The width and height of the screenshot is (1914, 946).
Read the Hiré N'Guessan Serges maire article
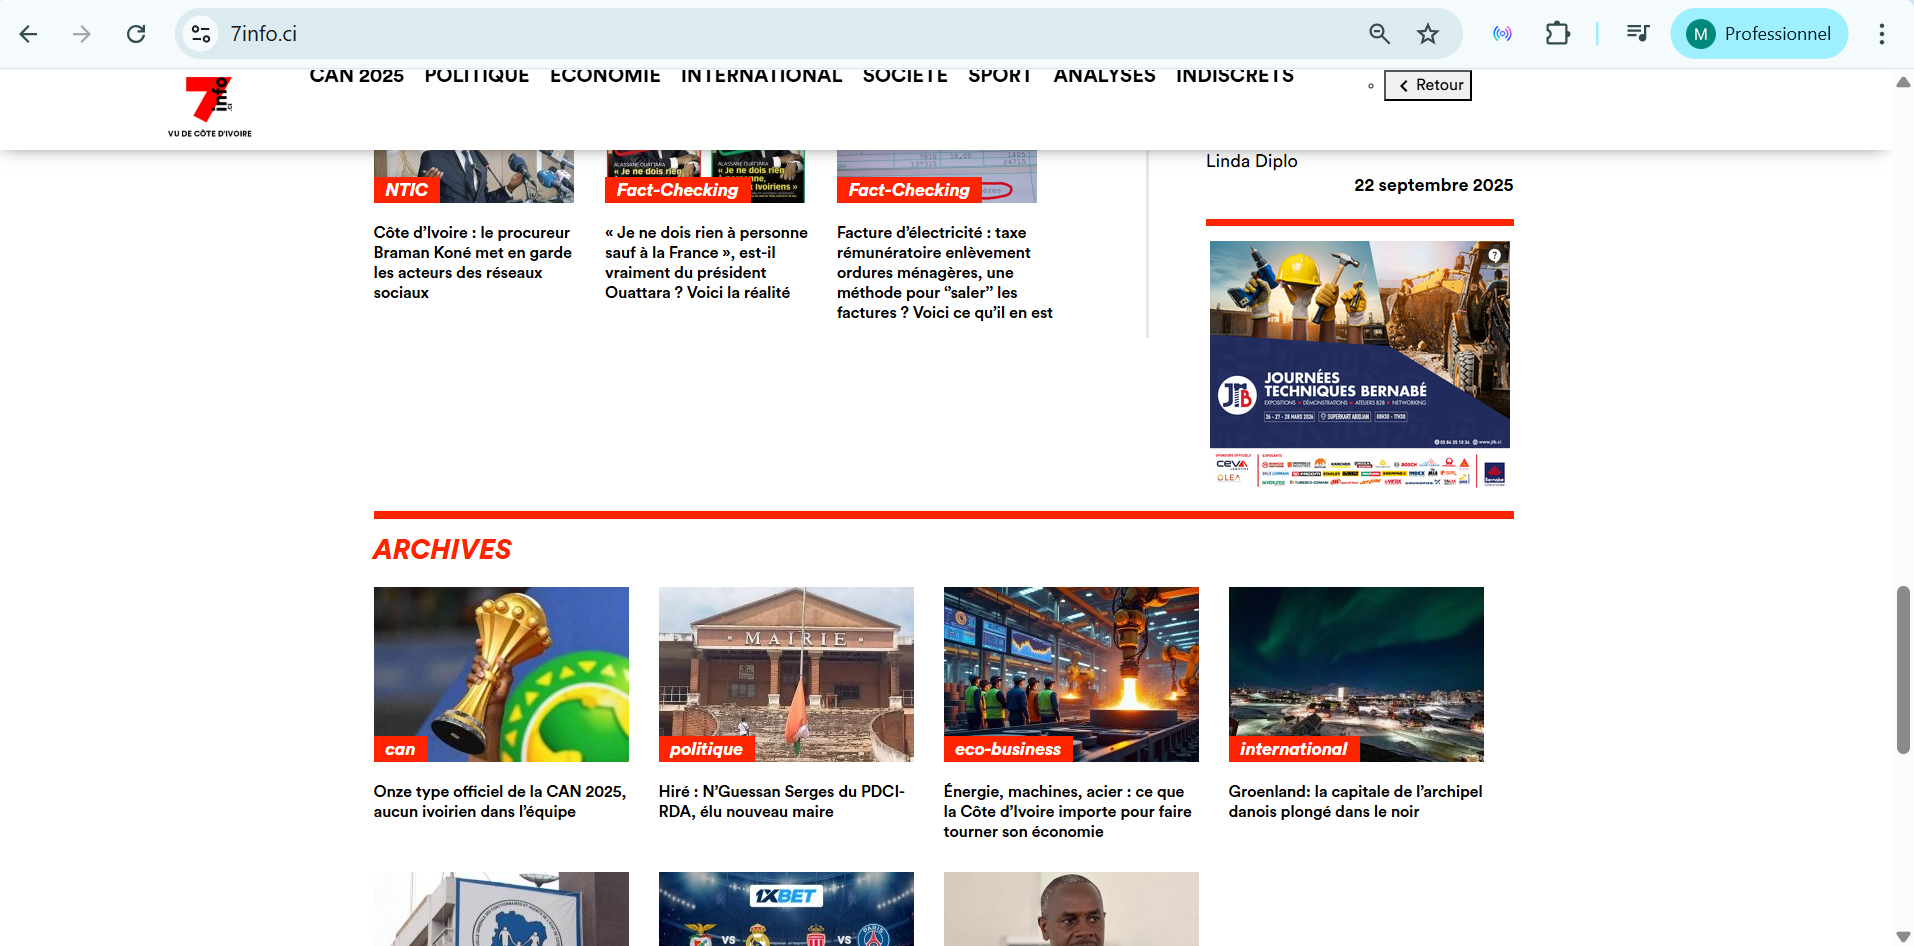(782, 802)
